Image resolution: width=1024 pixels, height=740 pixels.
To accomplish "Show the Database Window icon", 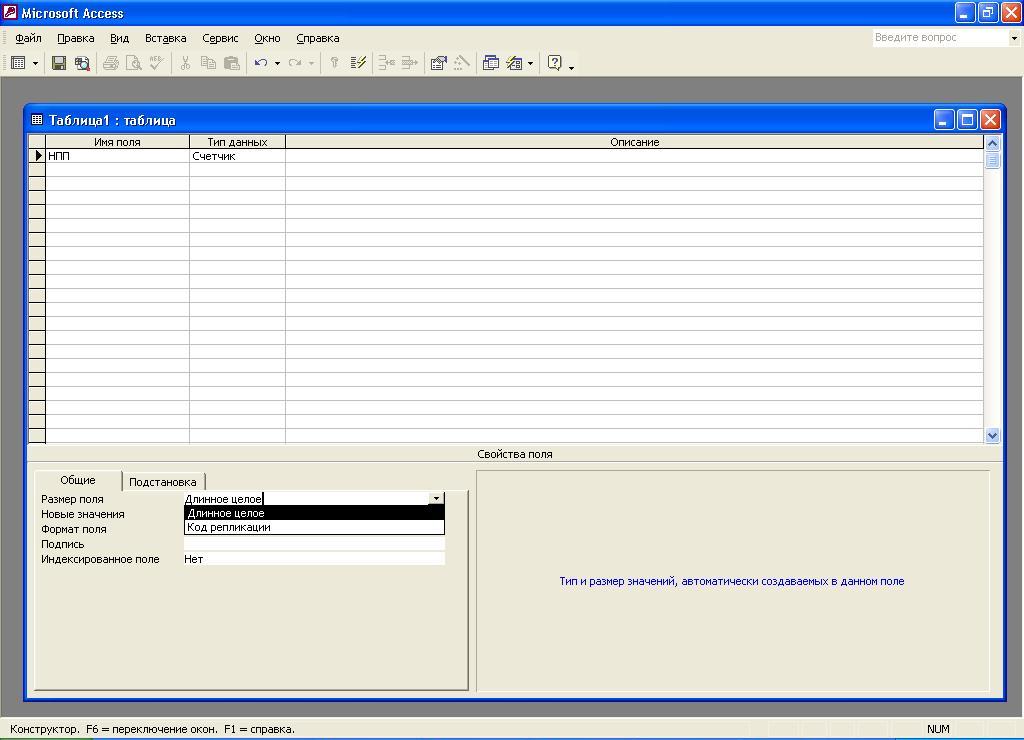I will (x=490, y=63).
